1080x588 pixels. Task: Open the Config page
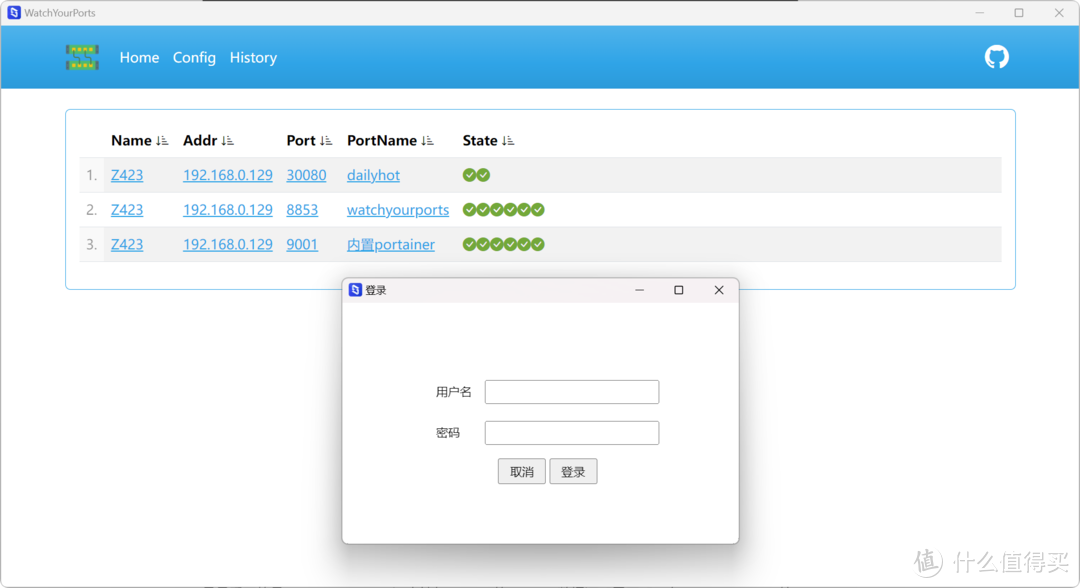(194, 58)
